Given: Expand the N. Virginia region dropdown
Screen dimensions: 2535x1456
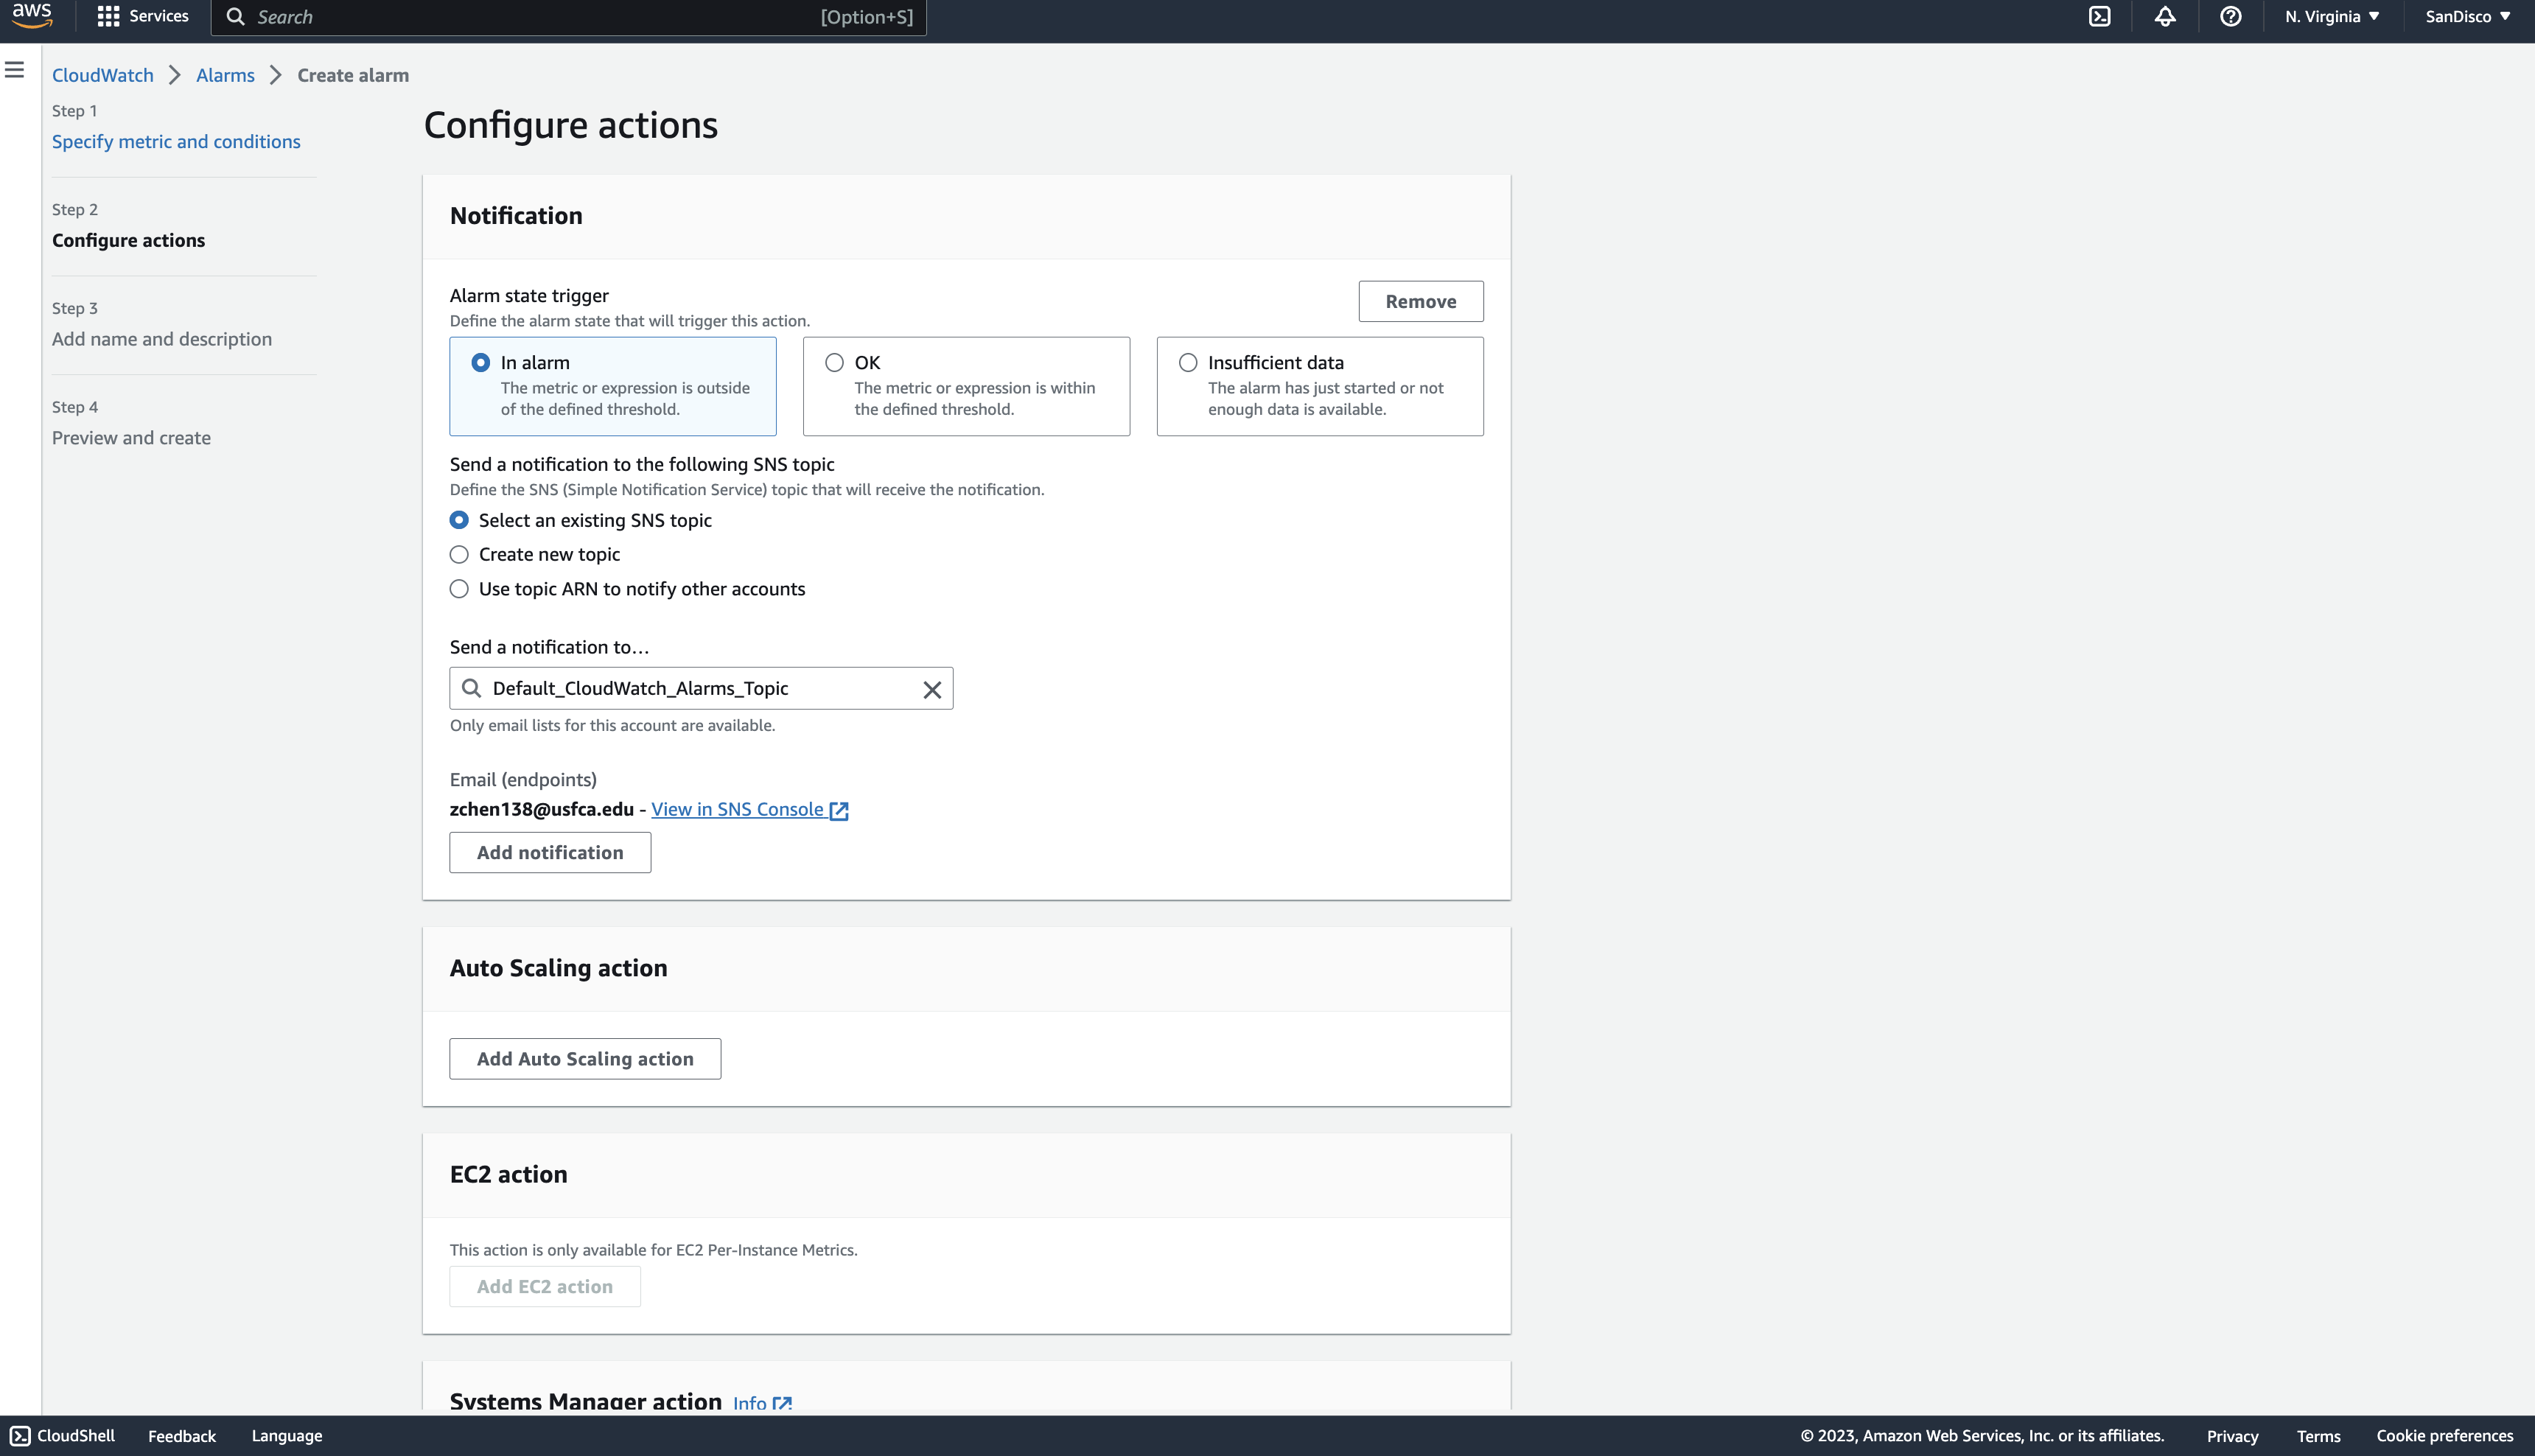Looking at the screenshot, I should pos(2331,17).
